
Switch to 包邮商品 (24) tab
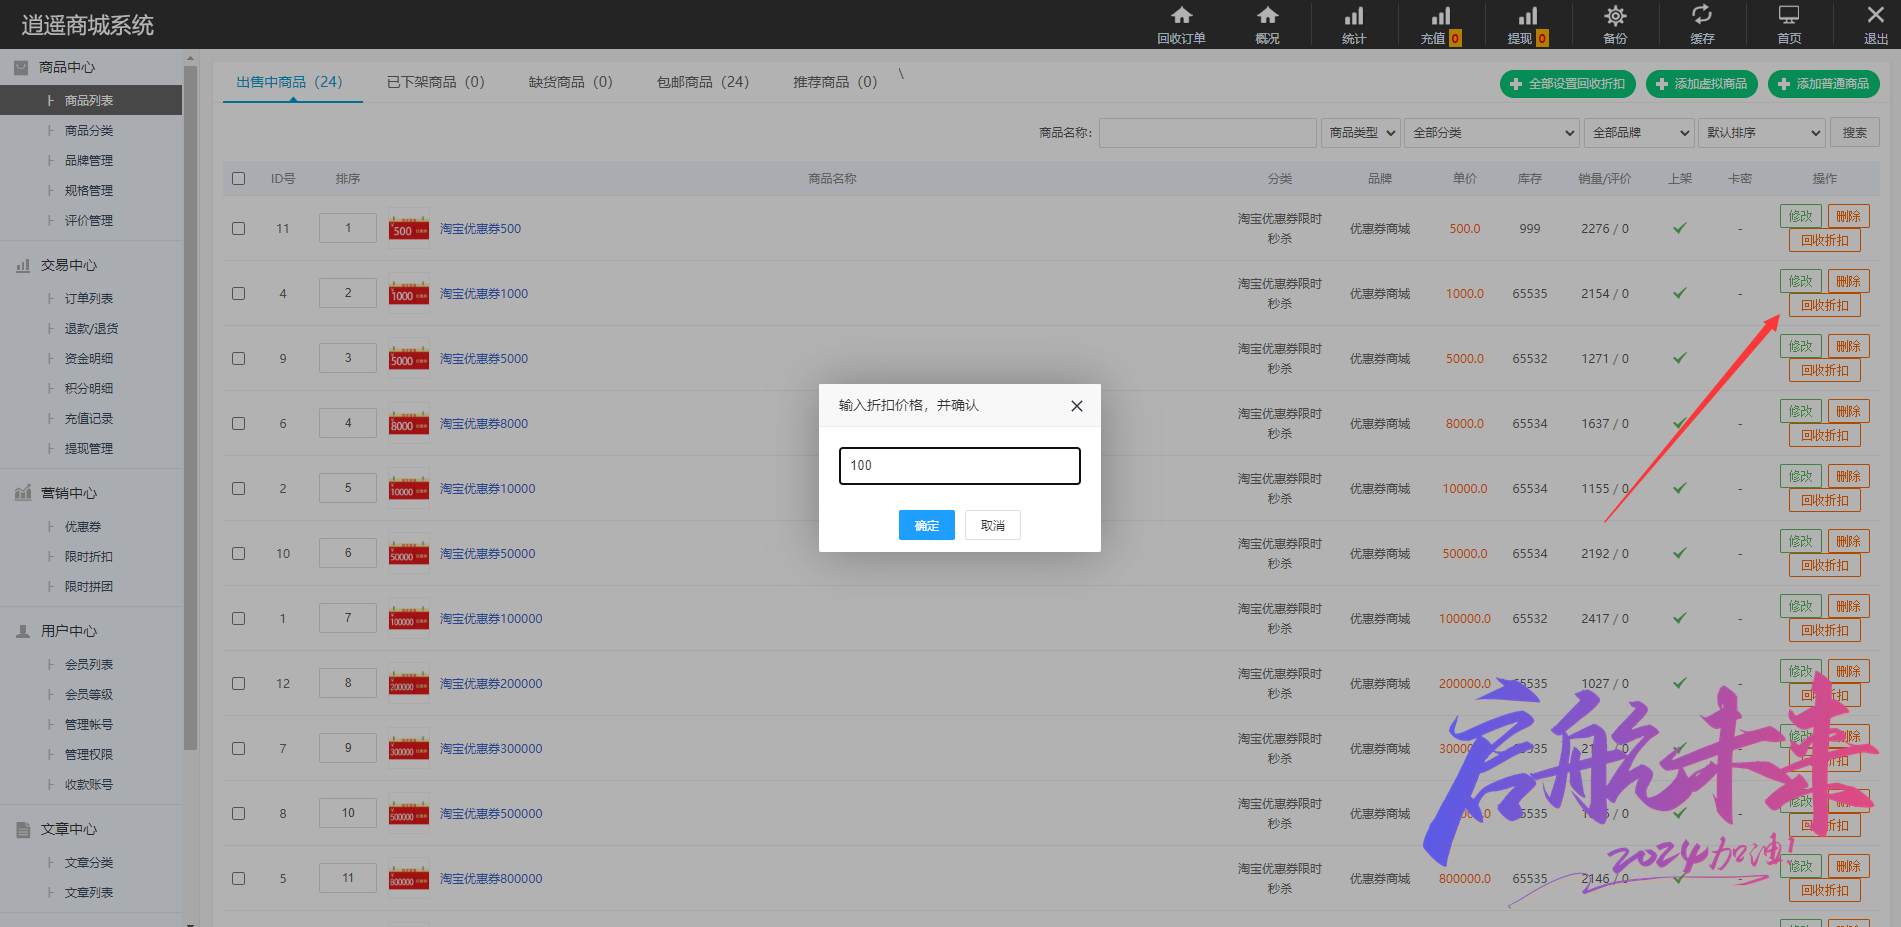tap(702, 82)
